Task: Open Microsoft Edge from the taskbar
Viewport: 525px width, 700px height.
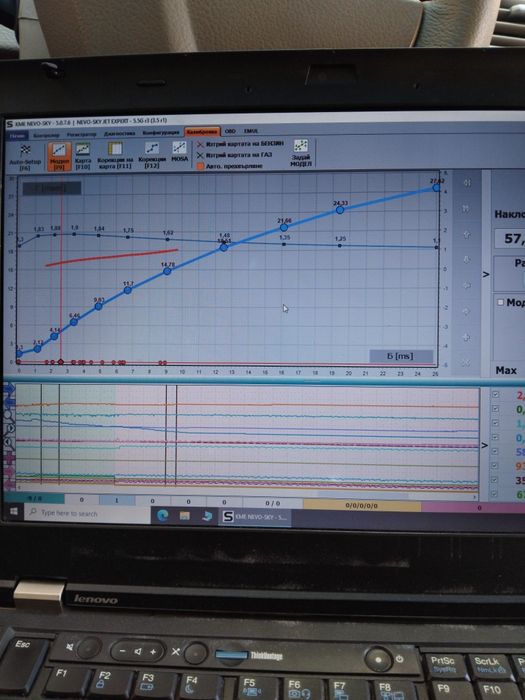Action: [x=163, y=516]
